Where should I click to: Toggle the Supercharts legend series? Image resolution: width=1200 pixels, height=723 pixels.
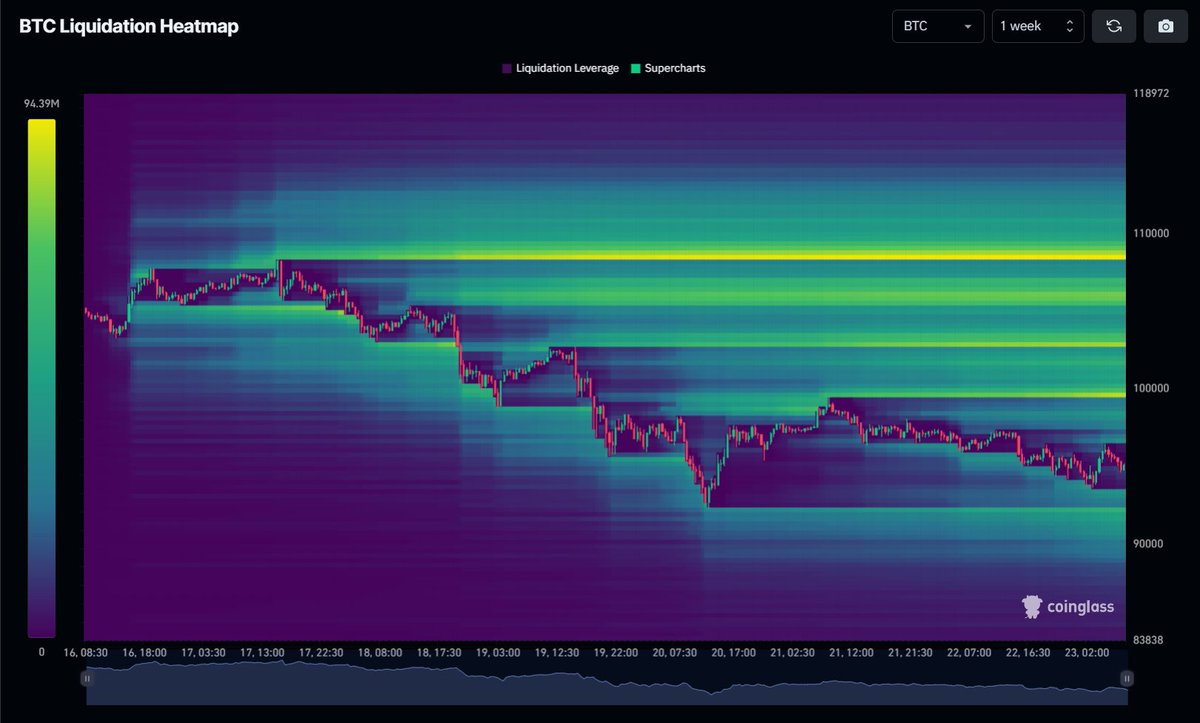[667, 68]
